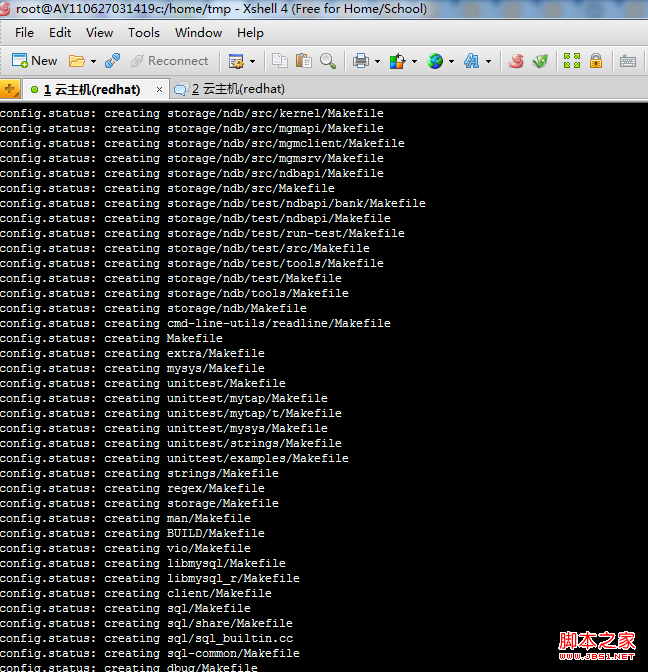The width and height of the screenshot is (648, 672).
Task: Click the globe encoding icon
Action: click(x=435, y=60)
